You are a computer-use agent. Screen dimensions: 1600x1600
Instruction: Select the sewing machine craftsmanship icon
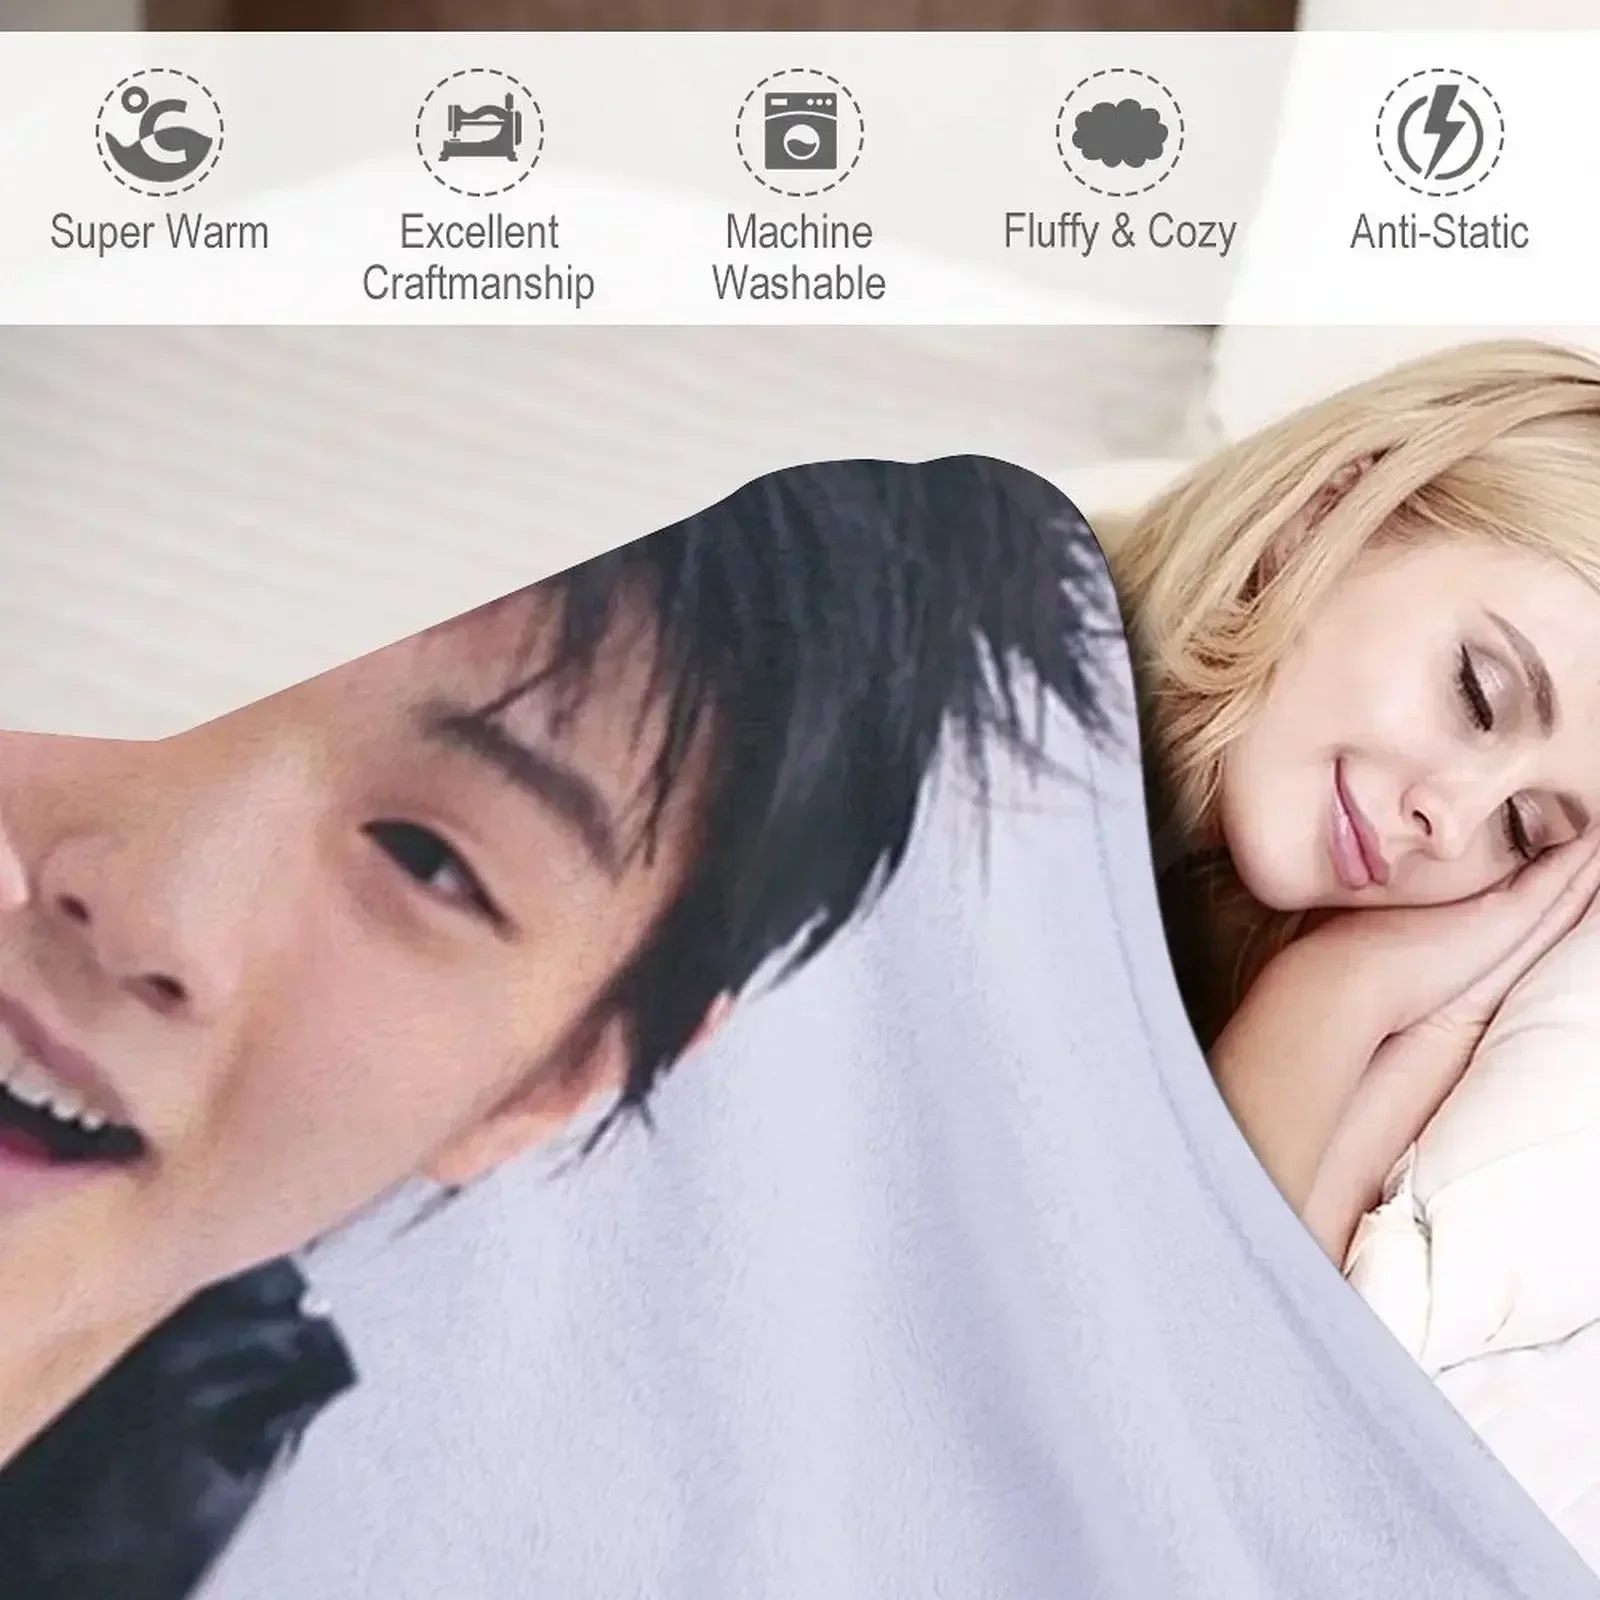[x=480, y=131]
